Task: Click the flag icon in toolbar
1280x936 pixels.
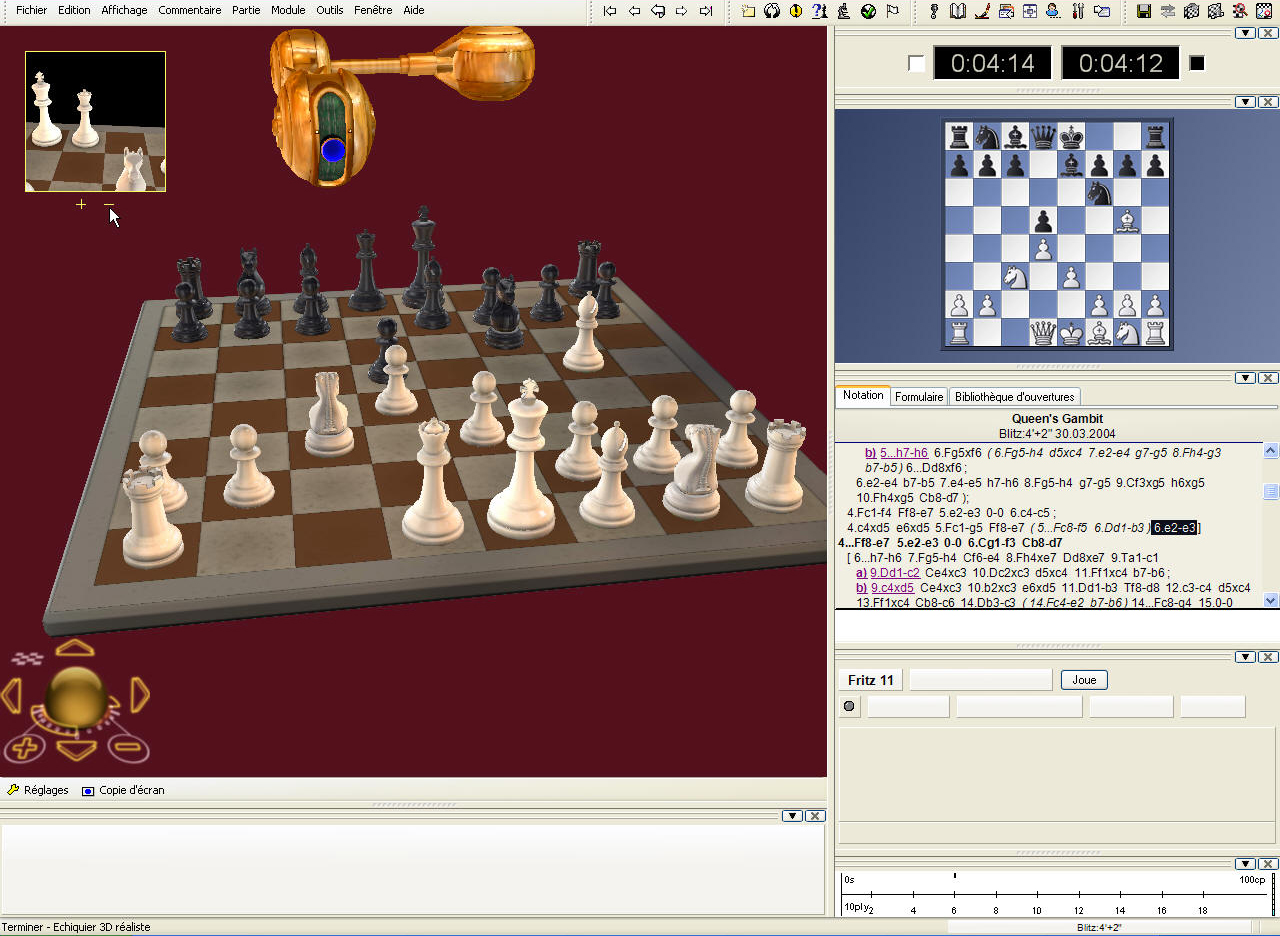Action: 891,11
